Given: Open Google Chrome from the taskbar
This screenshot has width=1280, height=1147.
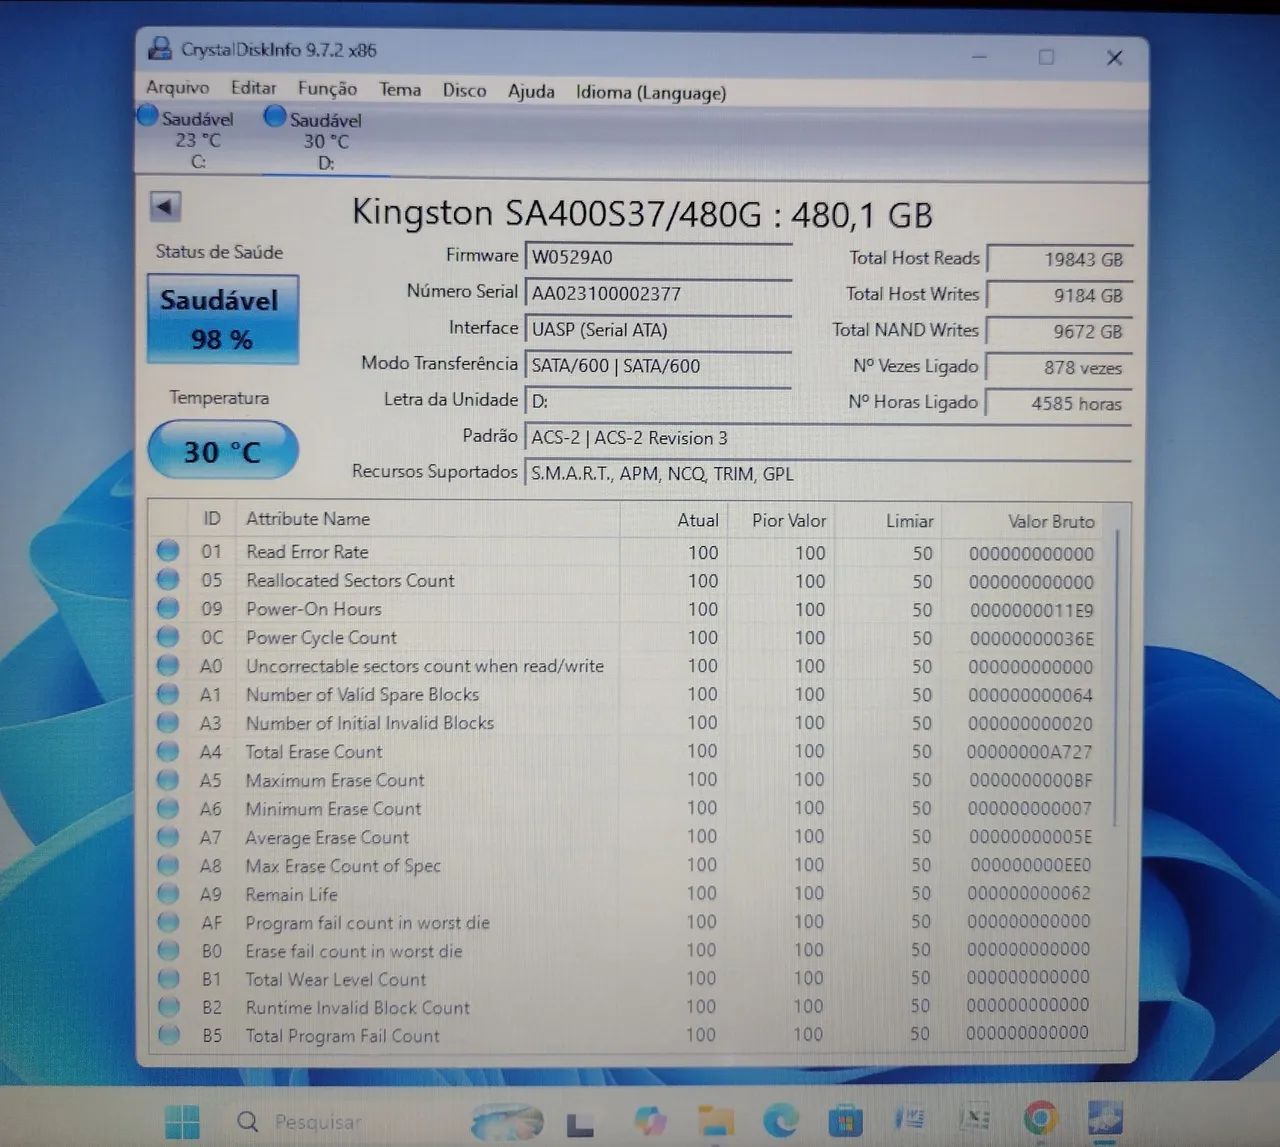Looking at the screenshot, I should point(1040,1117).
